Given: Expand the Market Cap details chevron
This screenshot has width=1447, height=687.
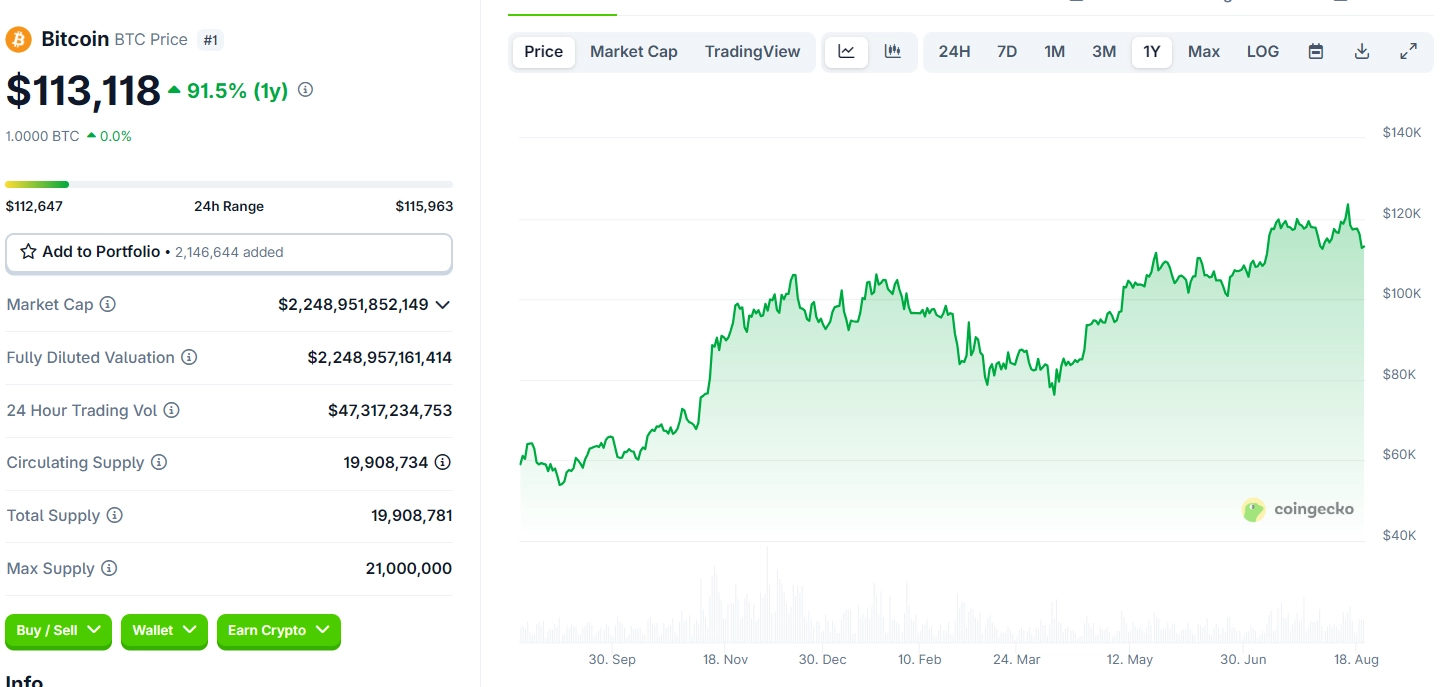Looking at the screenshot, I should click(443, 304).
